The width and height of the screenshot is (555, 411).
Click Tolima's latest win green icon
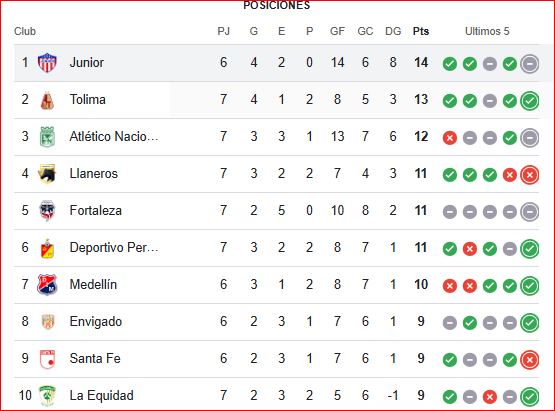530,101
